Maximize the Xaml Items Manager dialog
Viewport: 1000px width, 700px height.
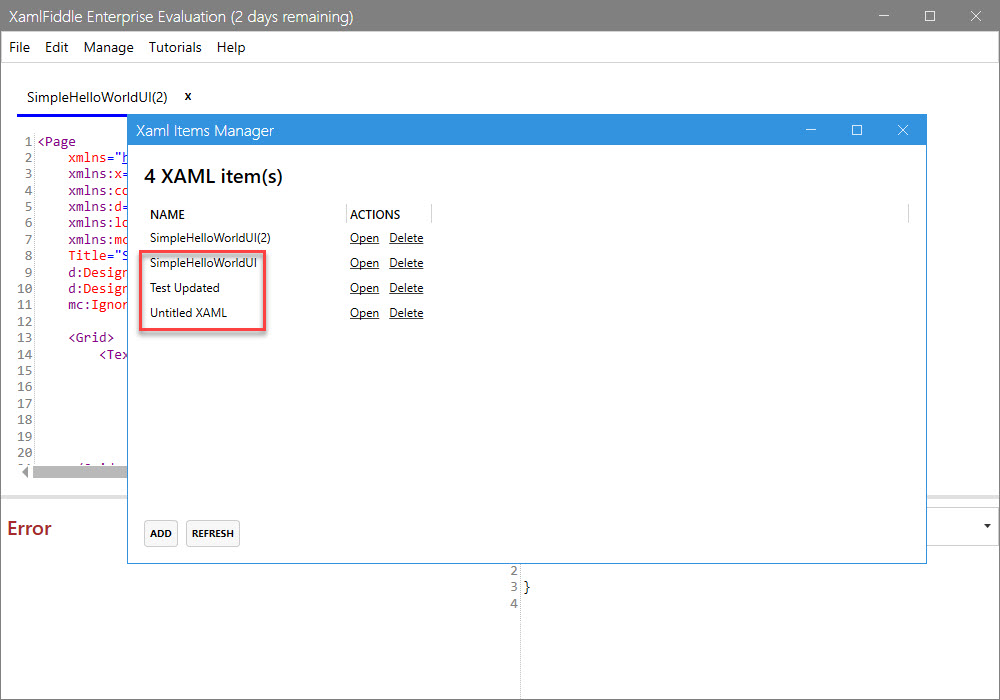tap(857, 130)
